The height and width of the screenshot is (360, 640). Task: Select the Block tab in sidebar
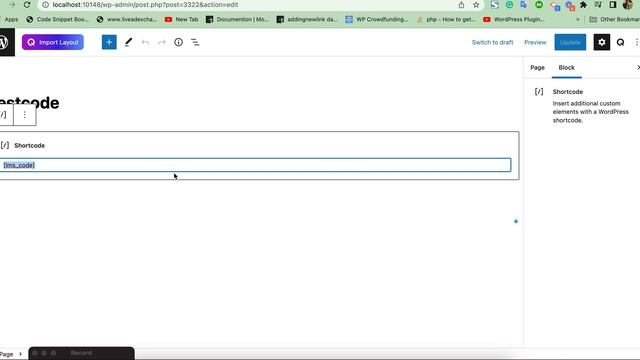[x=567, y=68]
